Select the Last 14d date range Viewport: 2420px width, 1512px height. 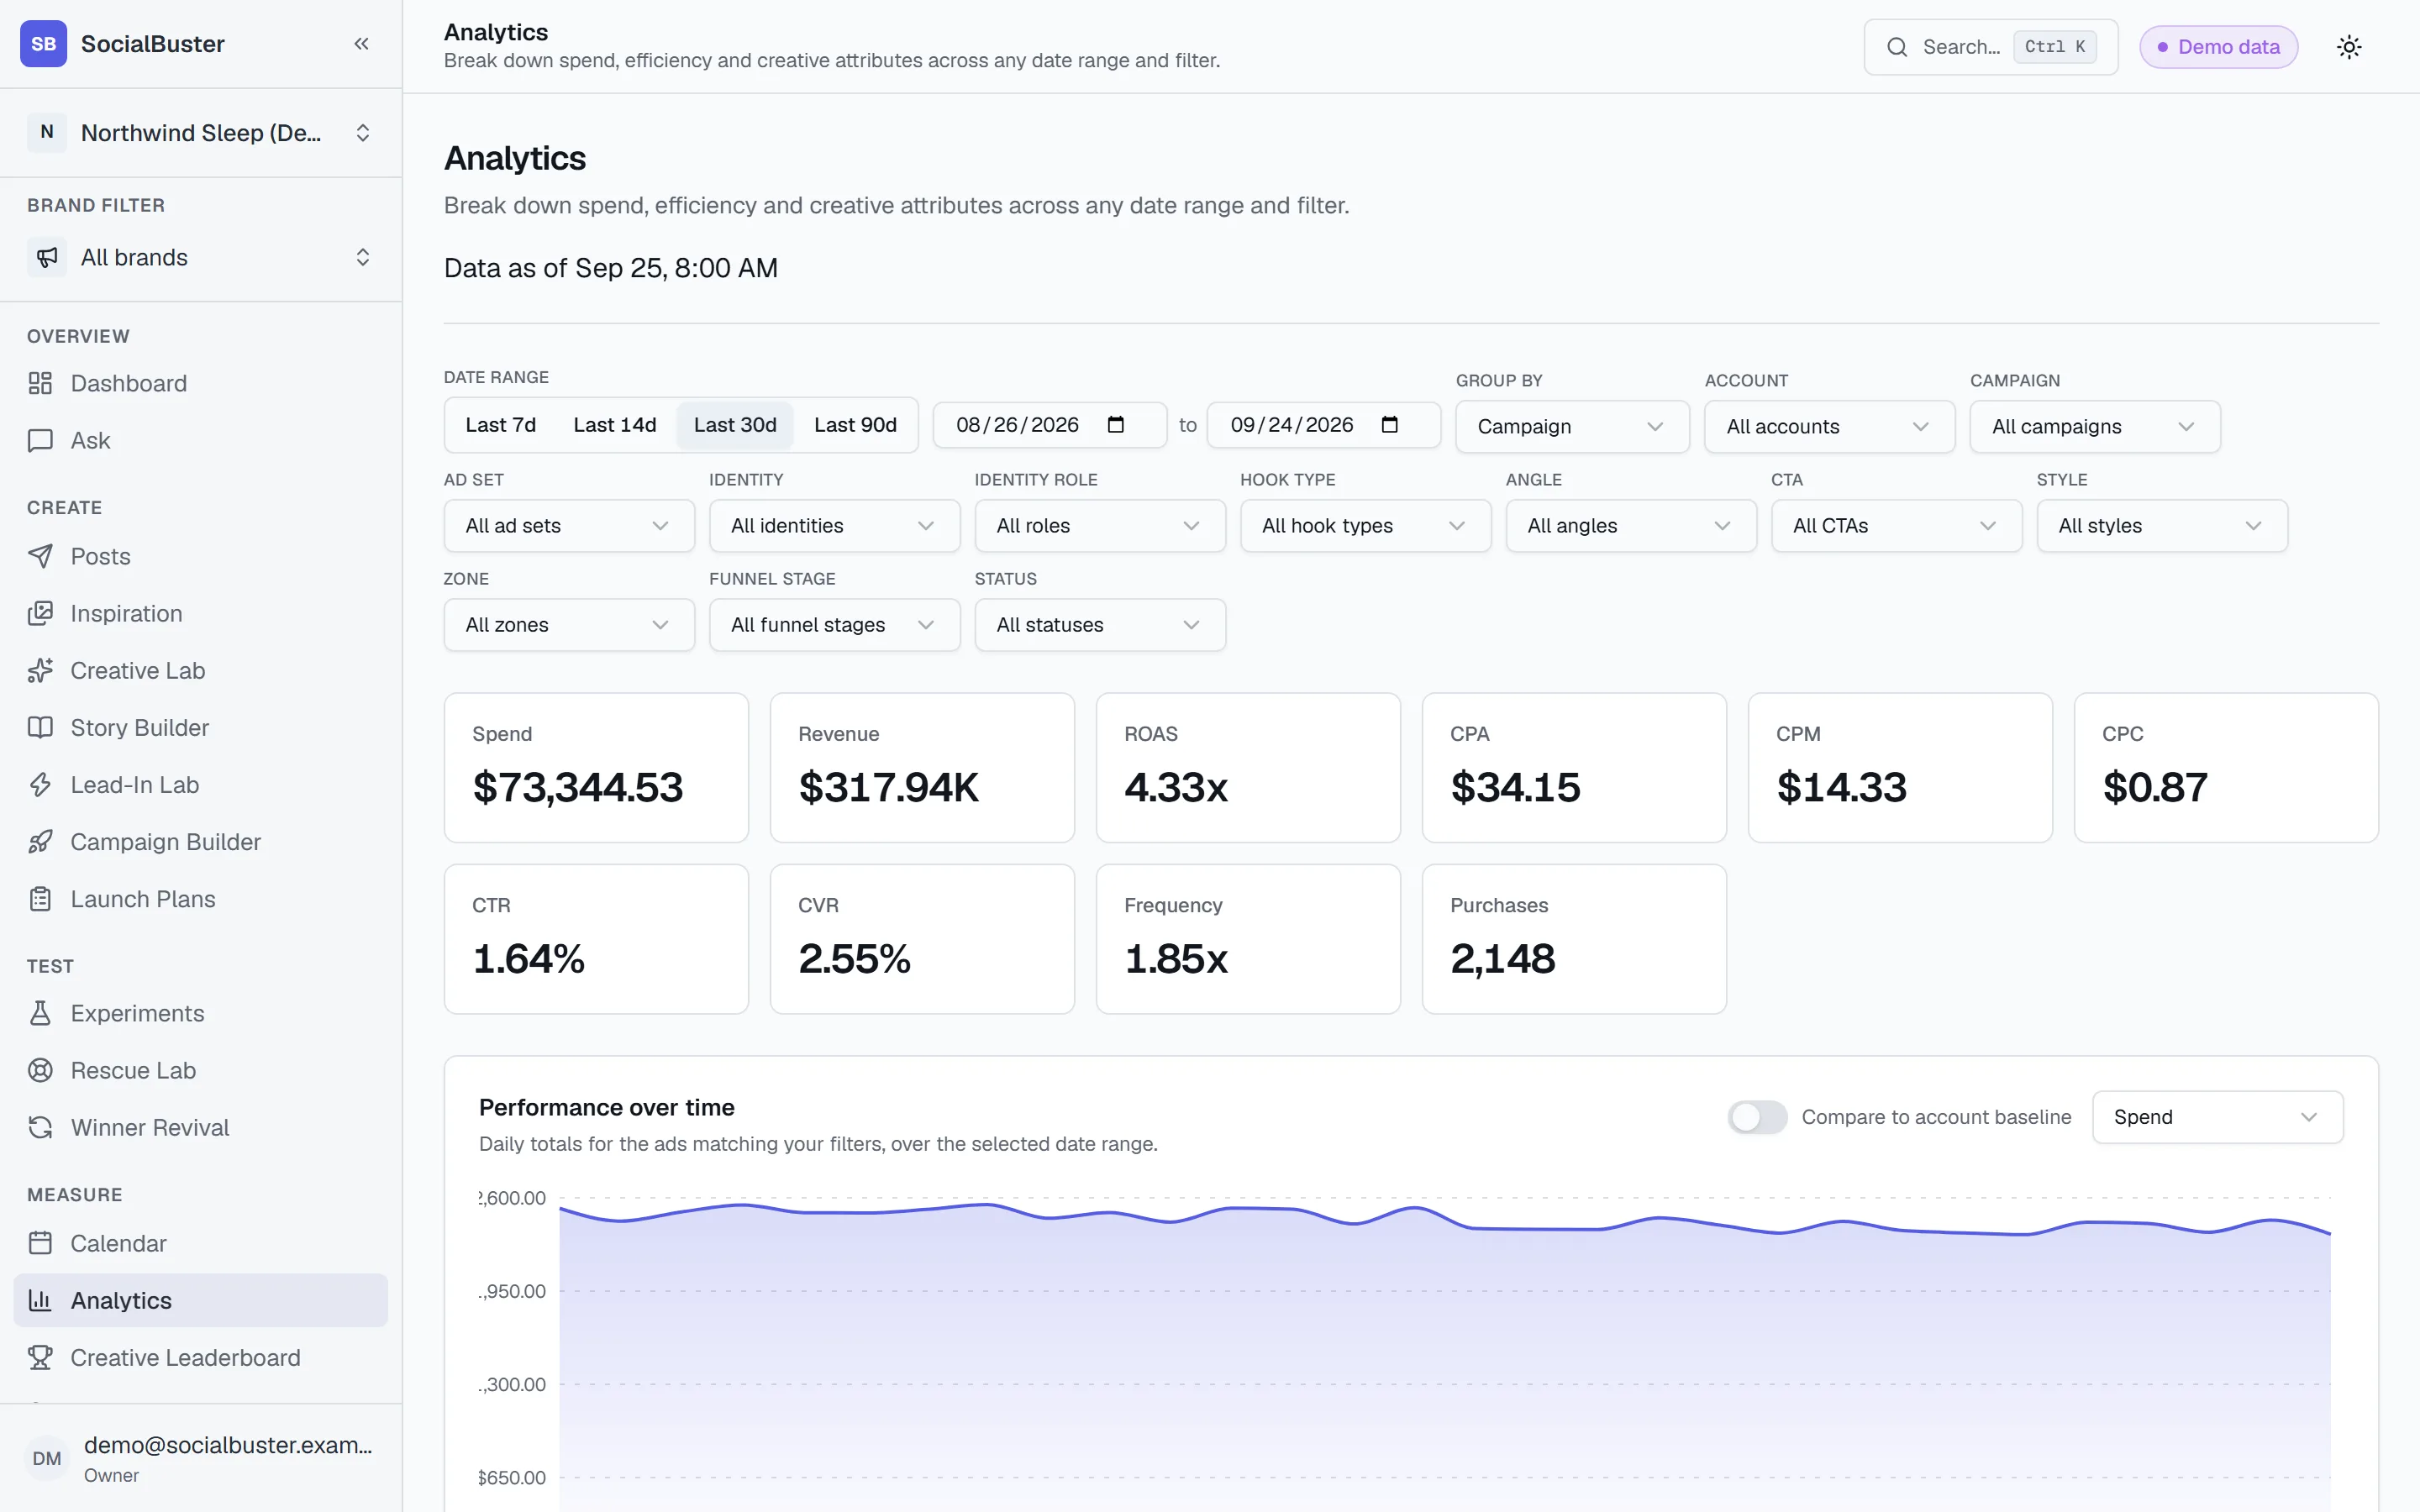click(615, 425)
